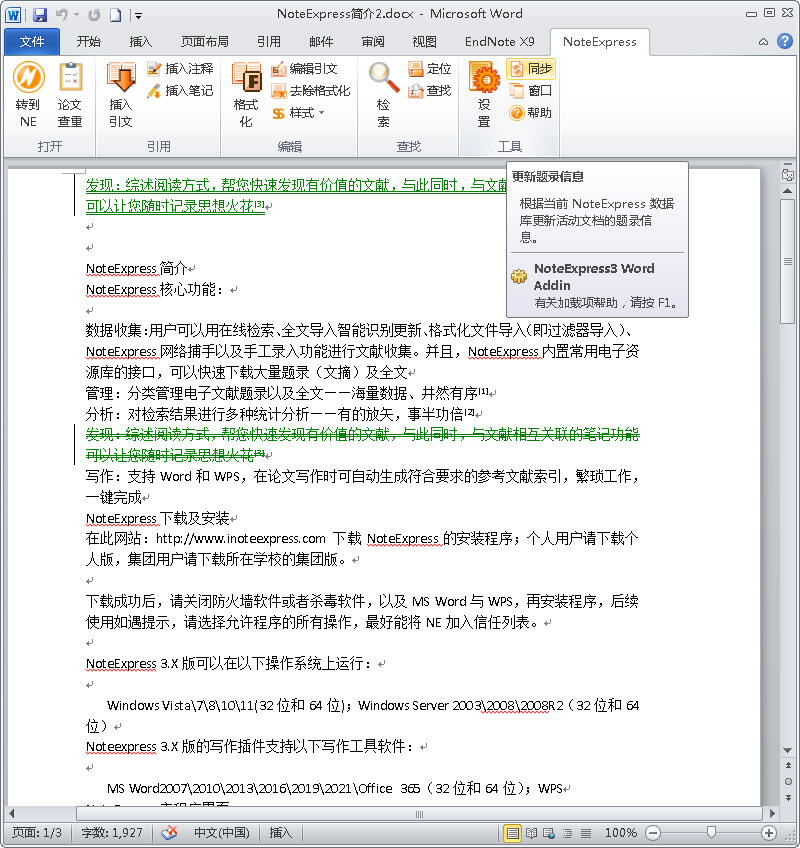Click the Word application icon
Viewport: 800px width, 848px height.
point(13,15)
